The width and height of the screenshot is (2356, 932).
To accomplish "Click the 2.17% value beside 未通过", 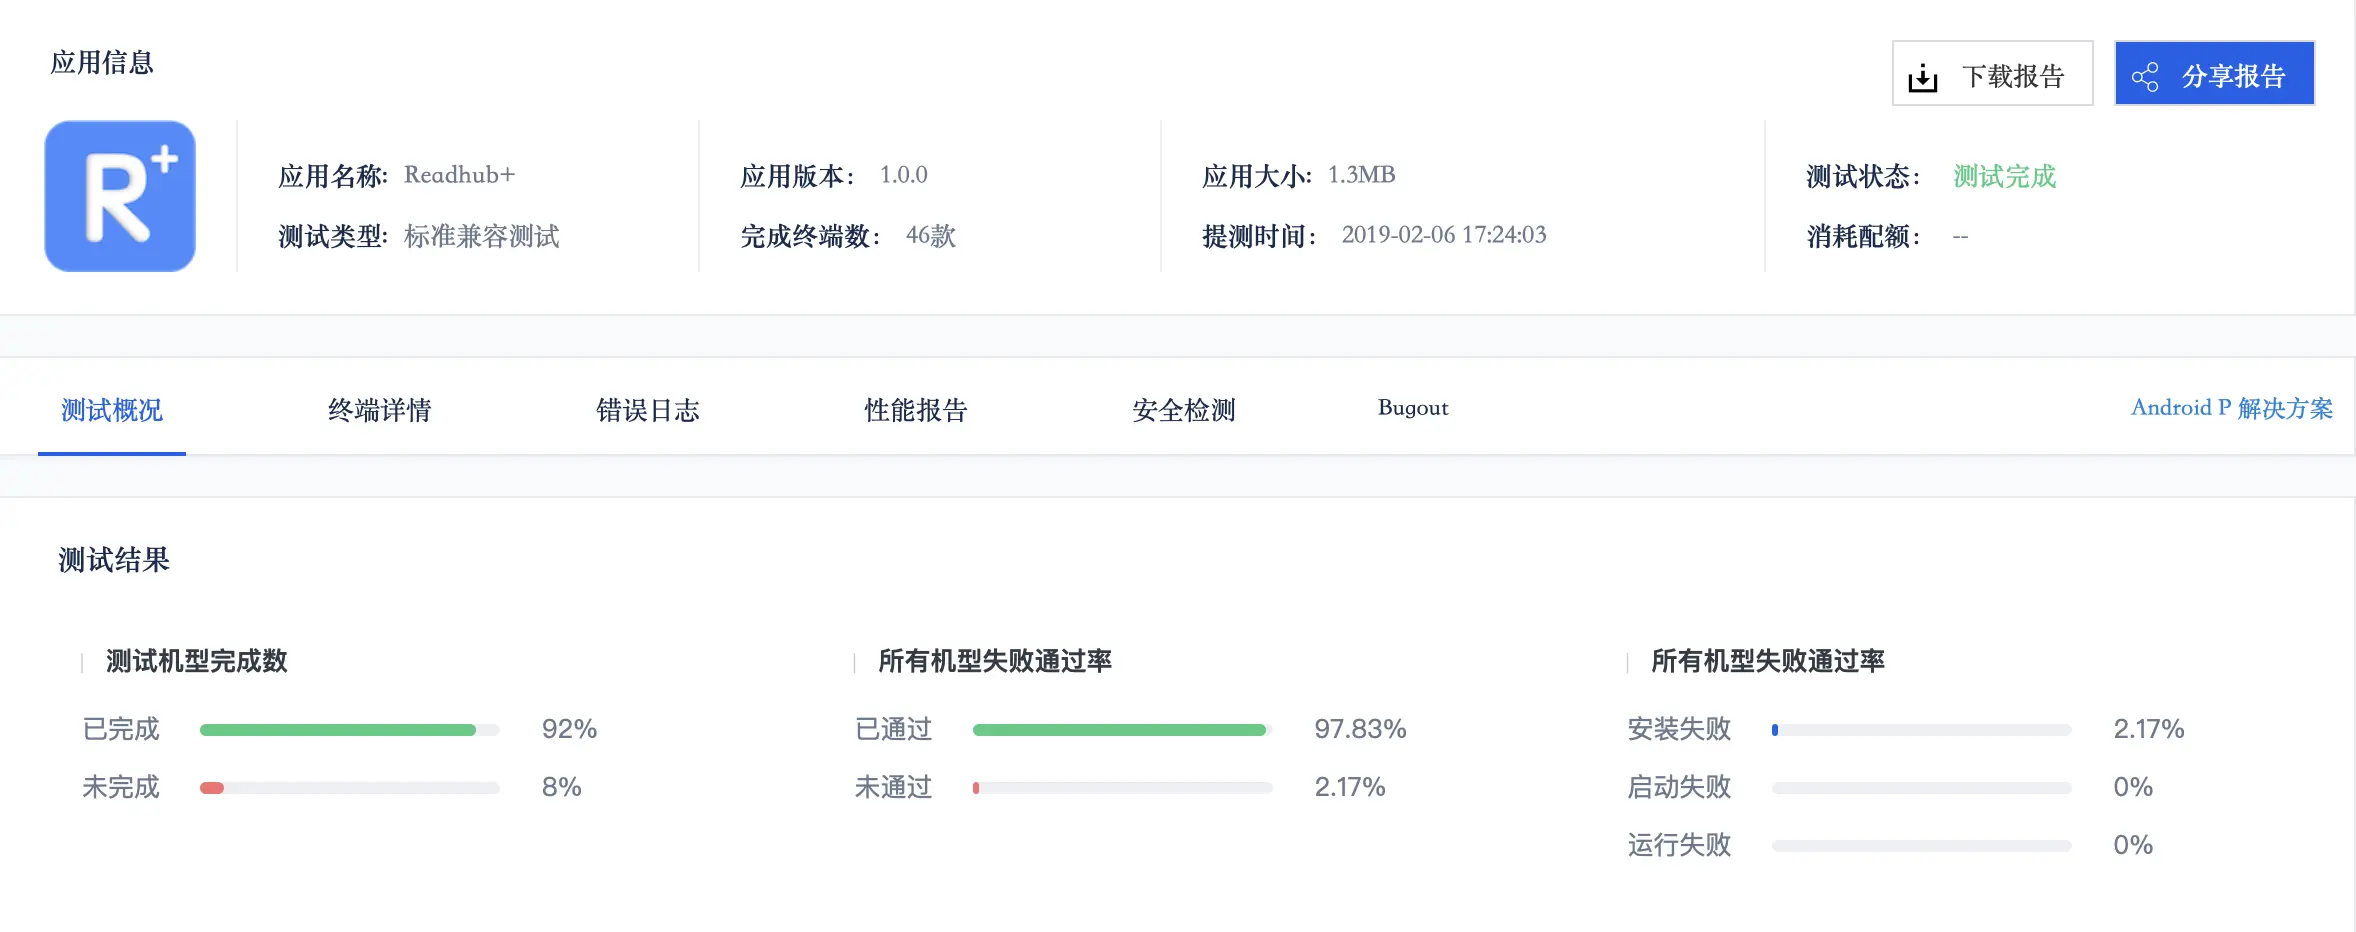I will (1350, 787).
